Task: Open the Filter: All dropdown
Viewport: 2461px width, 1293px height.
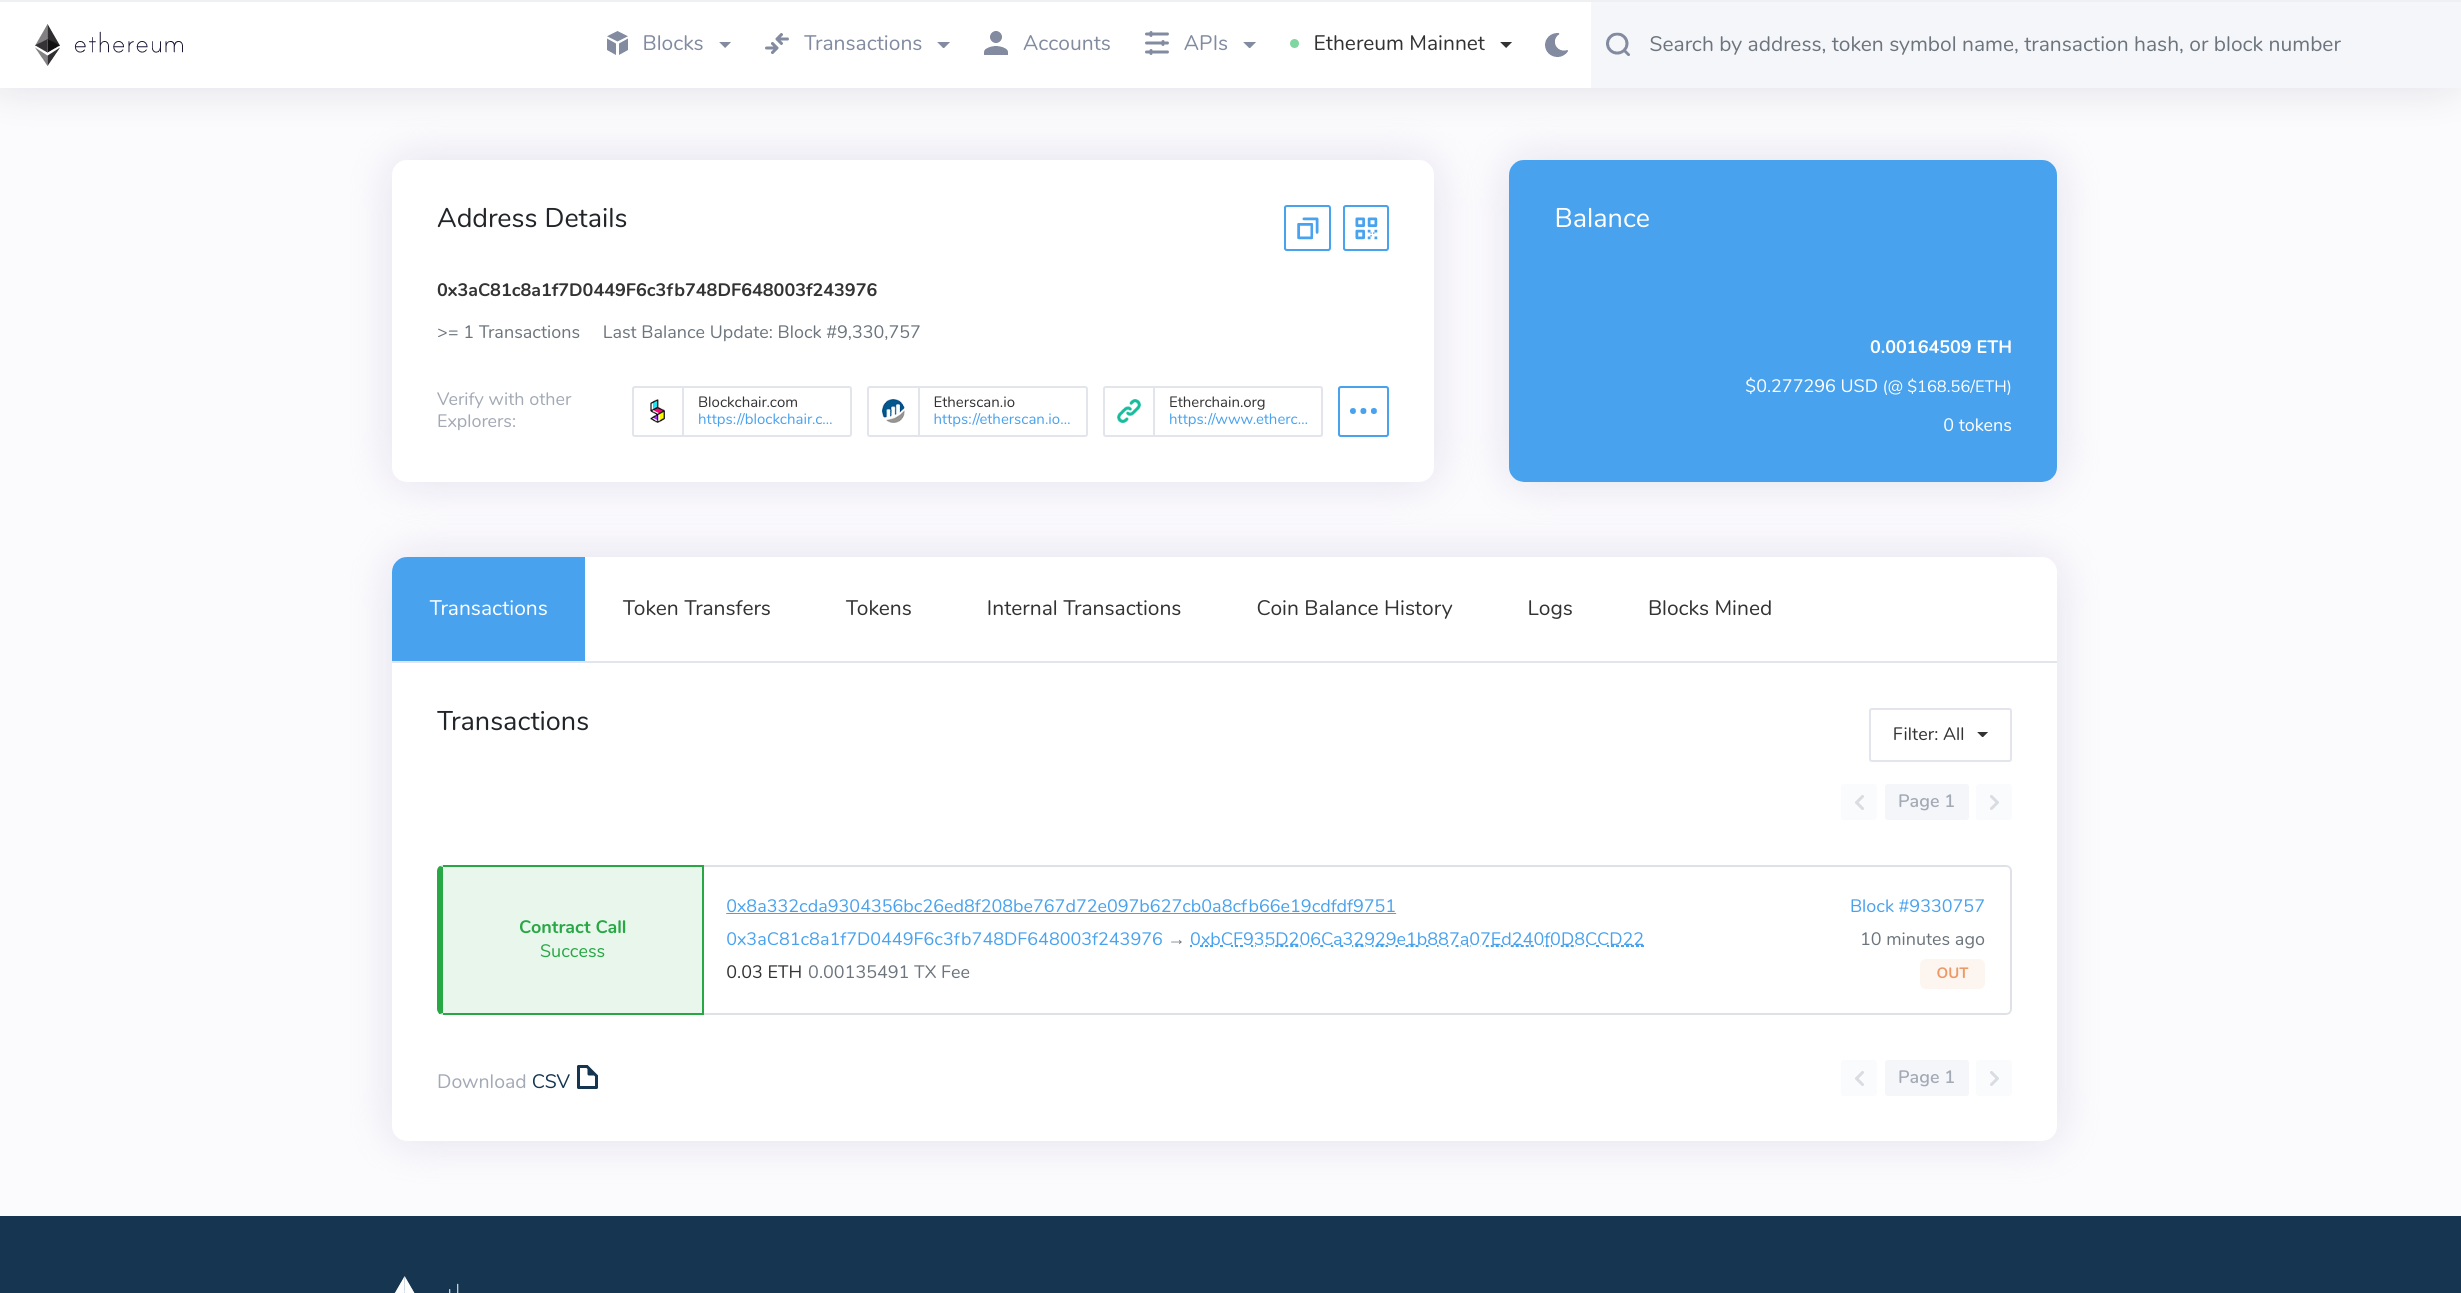Action: click(x=1938, y=734)
